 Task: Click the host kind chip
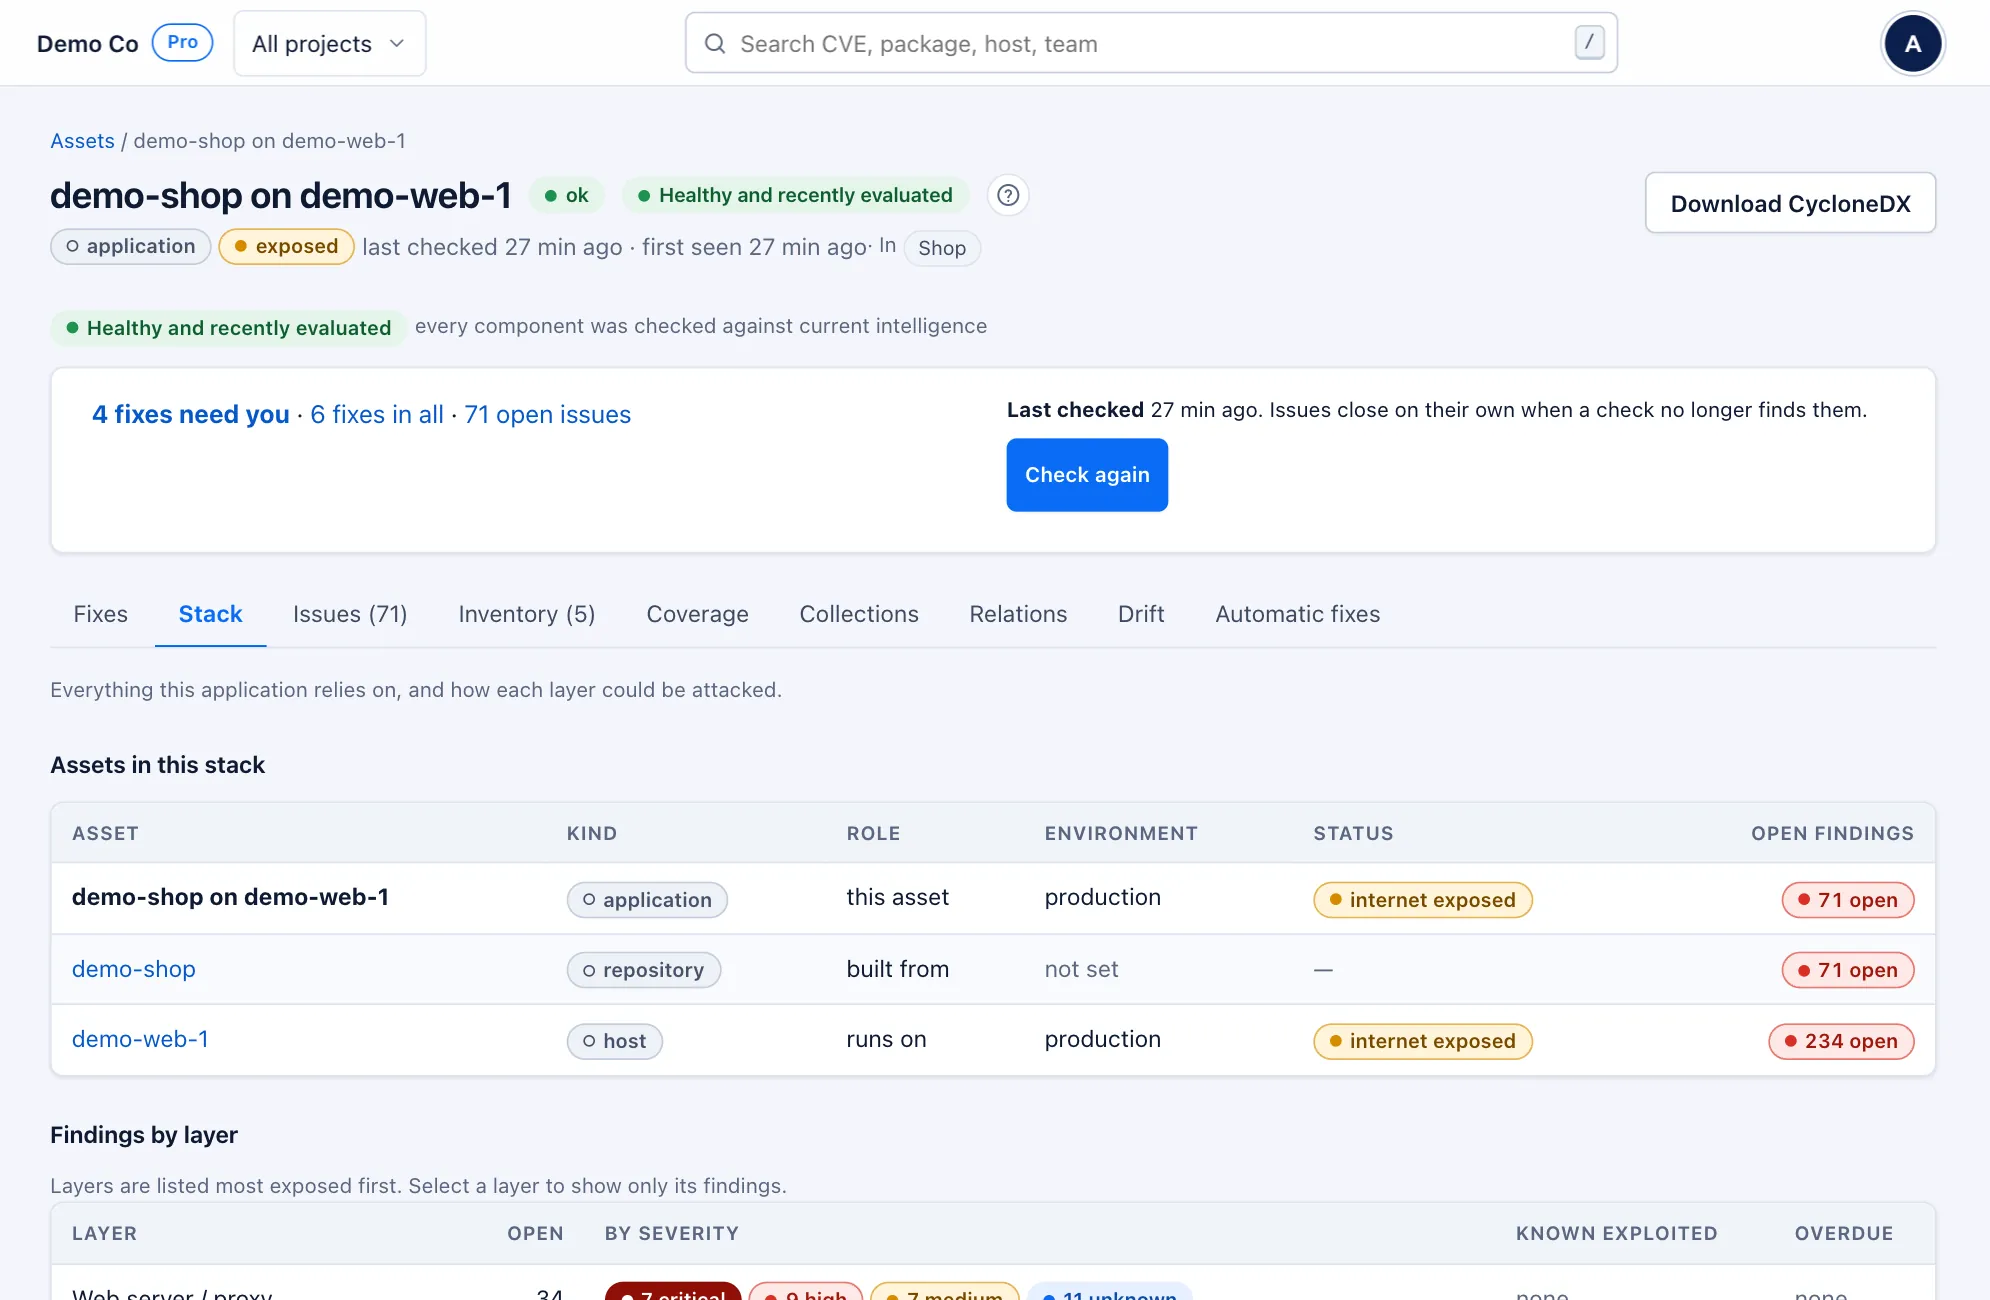click(x=615, y=1041)
